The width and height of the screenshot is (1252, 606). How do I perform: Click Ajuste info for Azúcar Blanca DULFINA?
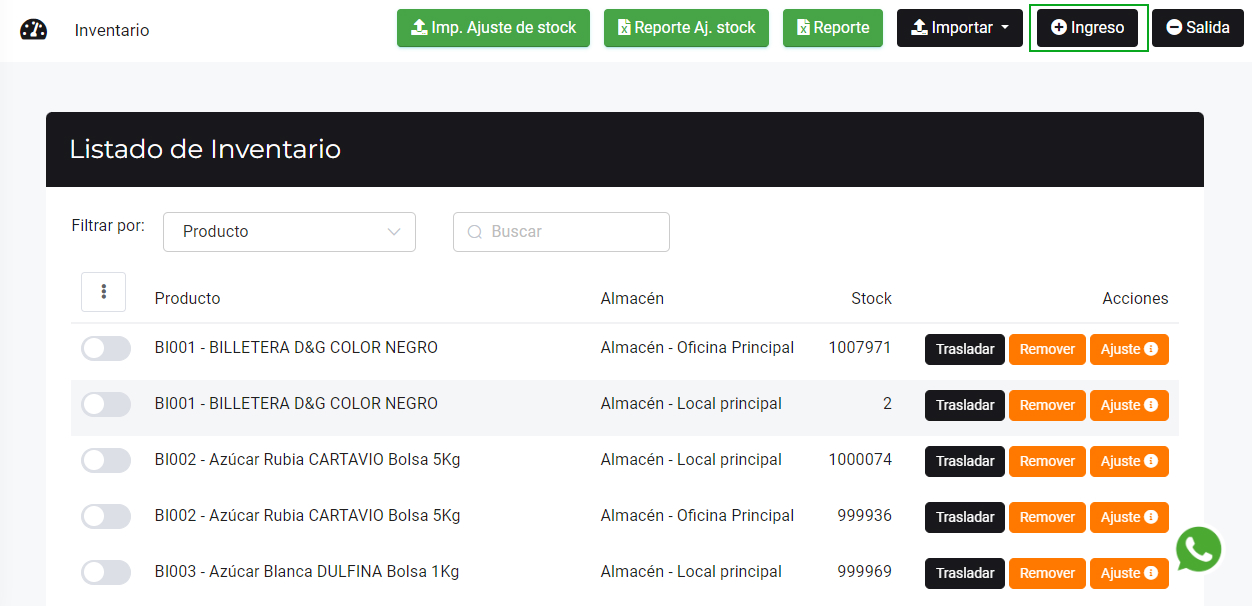[1128, 573]
